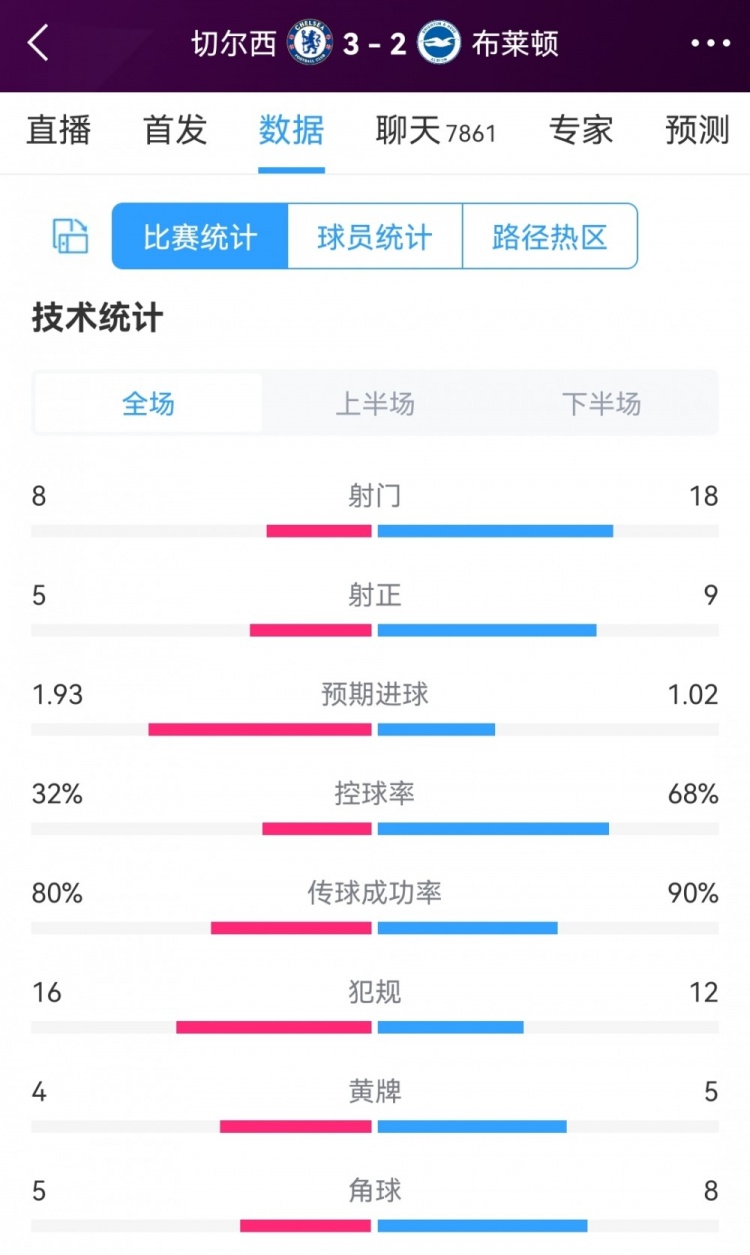Open picture-in-picture via the small window icon
750x1255 pixels.
click(x=68, y=237)
